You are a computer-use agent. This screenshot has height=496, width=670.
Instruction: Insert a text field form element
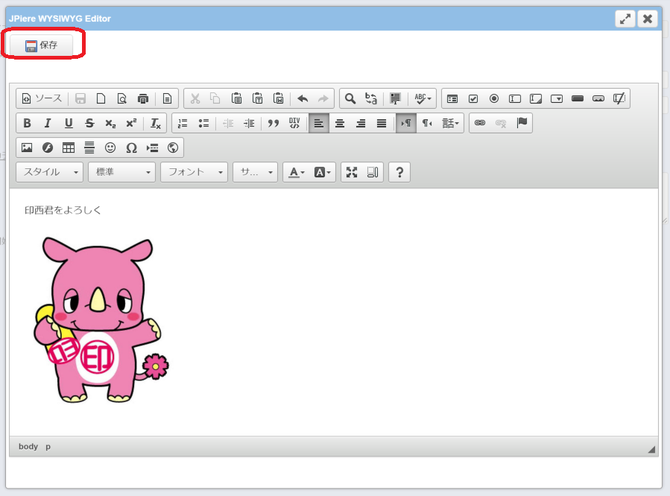tap(515, 99)
